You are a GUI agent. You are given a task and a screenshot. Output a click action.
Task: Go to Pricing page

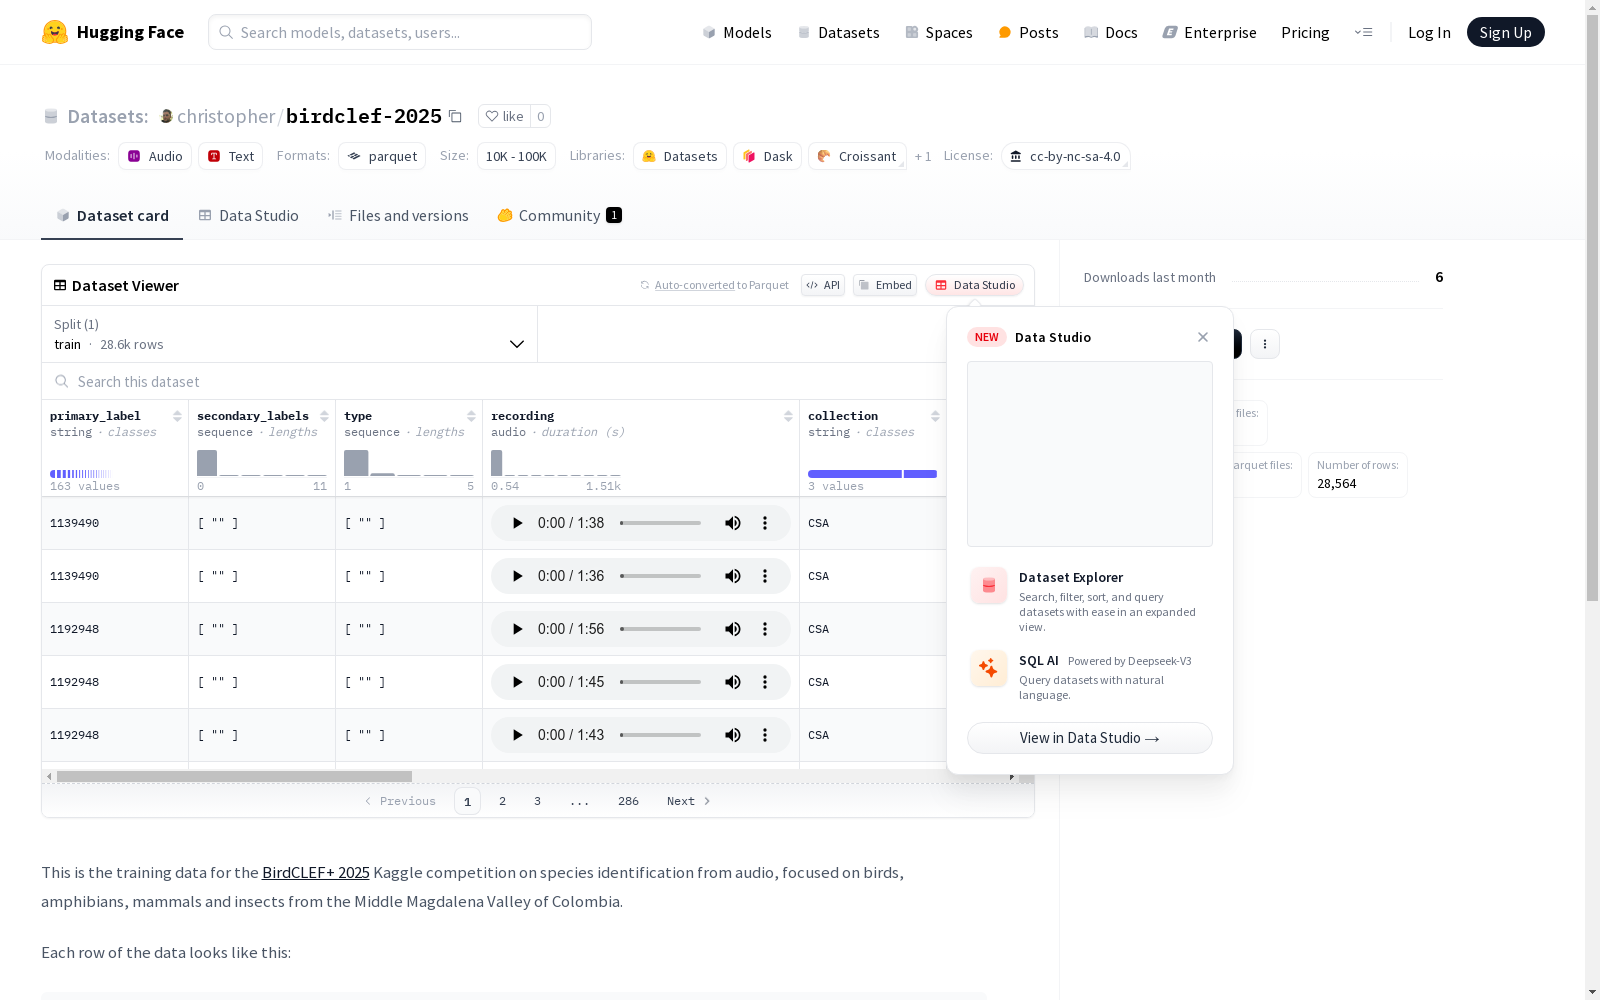[1305, 32]
